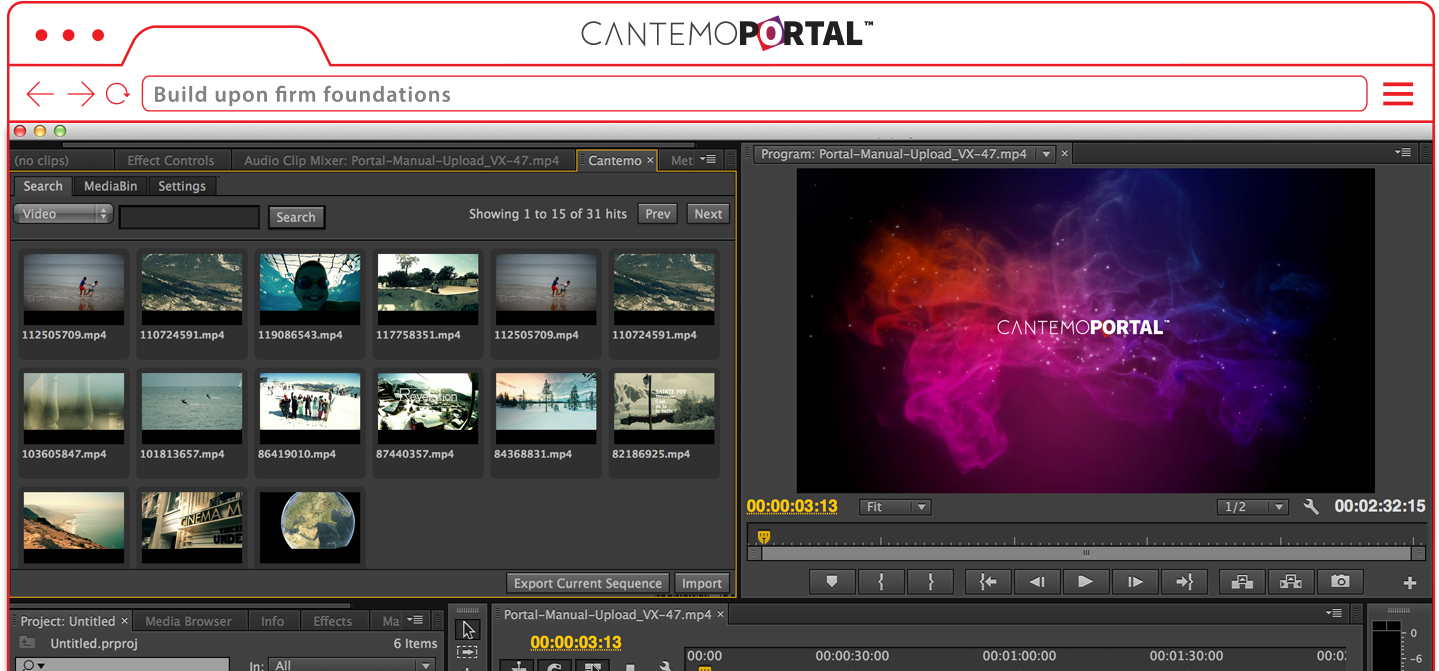Add a marker in Program monitor
Viewport: 1439px width, 671px height.
[832, 581]
